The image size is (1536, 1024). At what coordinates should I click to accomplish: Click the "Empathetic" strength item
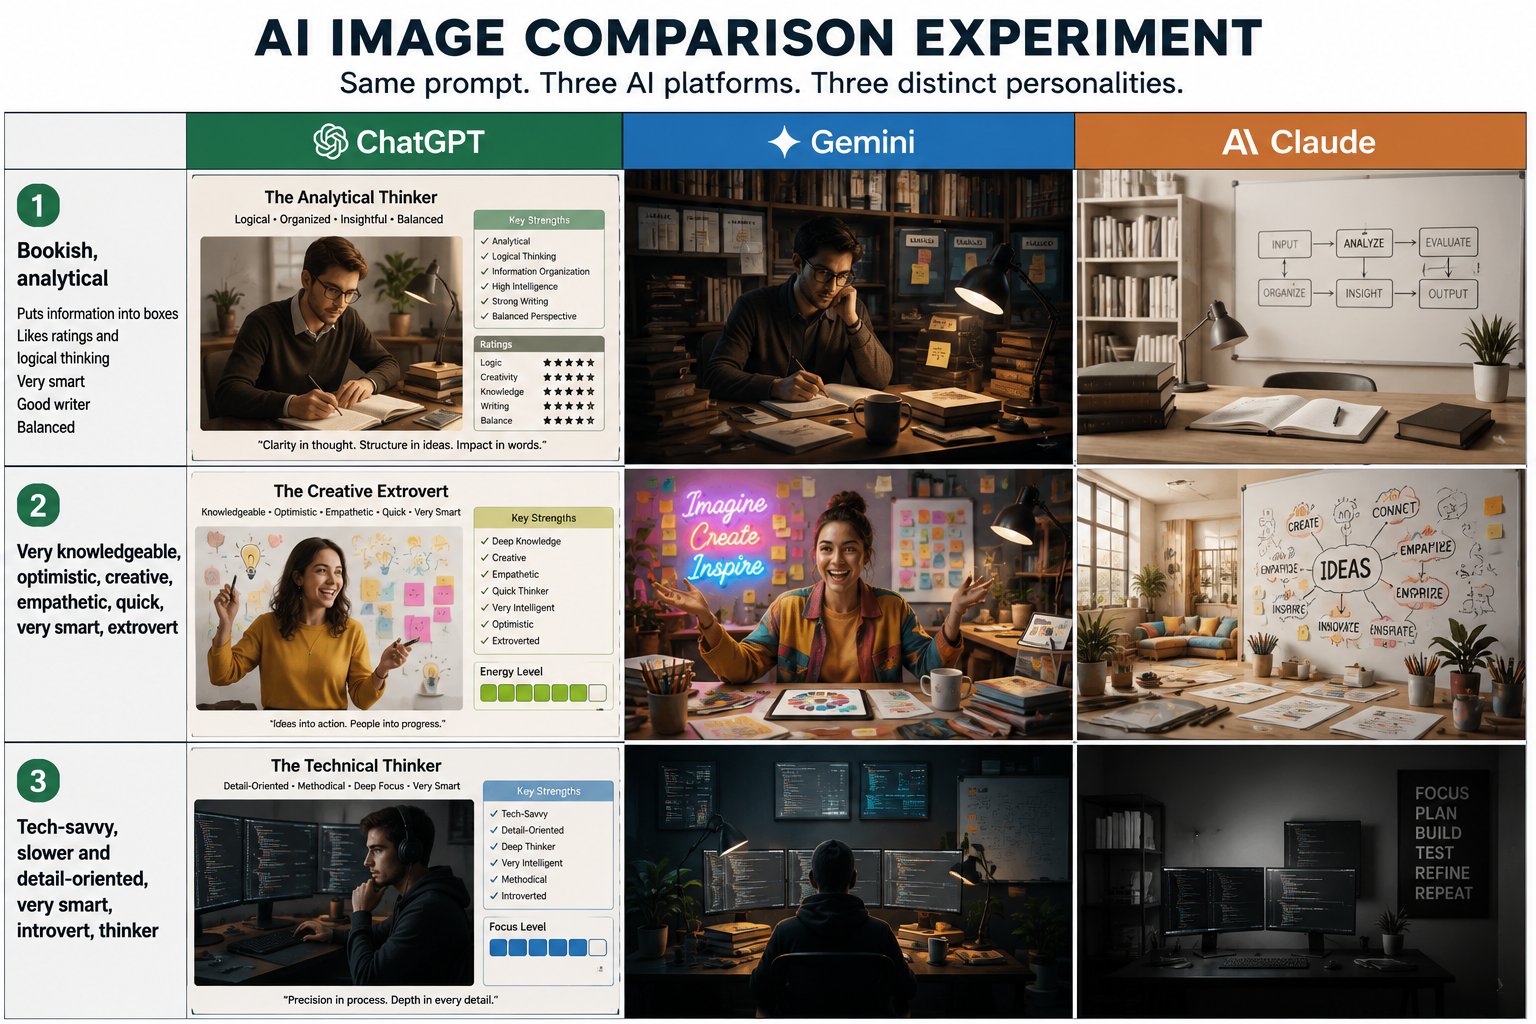click(509, 574)
